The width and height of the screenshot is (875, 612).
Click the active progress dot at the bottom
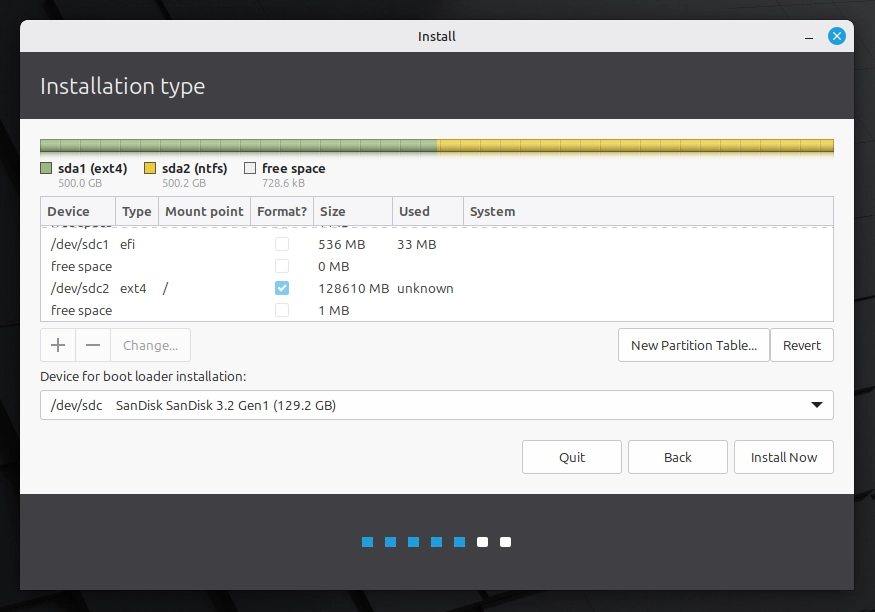pyautogui.click(x=459, y=541)
